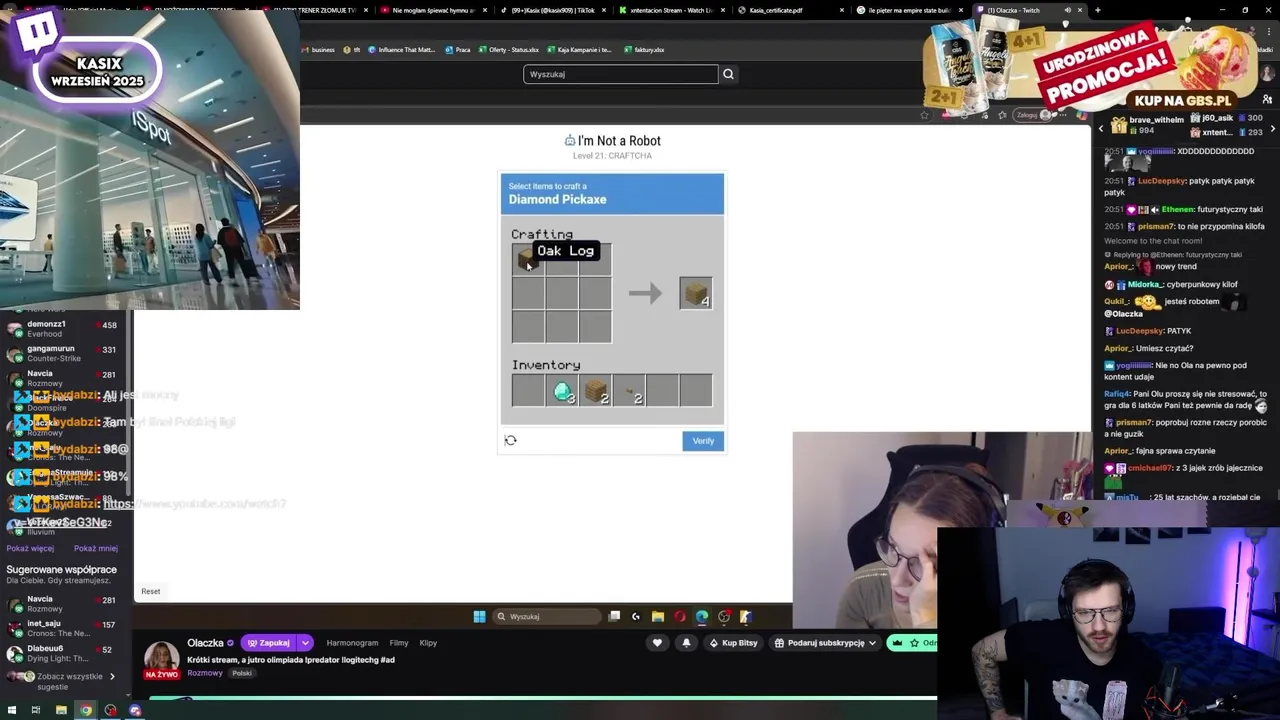This screenshot has height=720, width=1280.
Task: Pick the diamond item in the inventory
Action: point(562,391)
